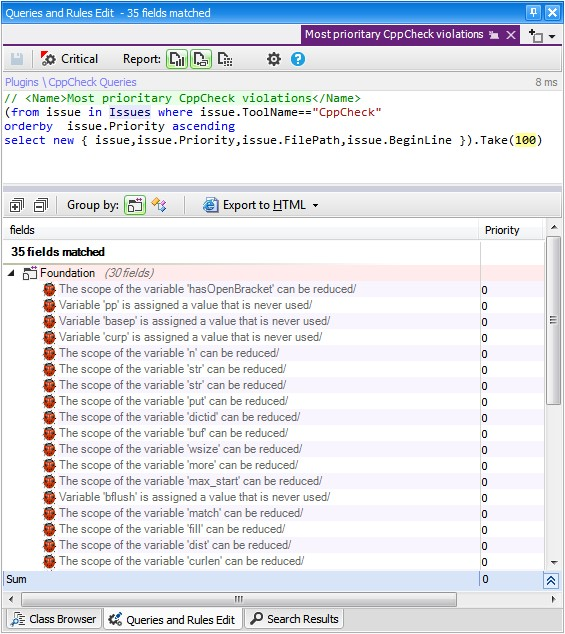Pin the Queries and Rules Edit panel
The height and width of the screenshot is (634, 565).
pyautogui.click(x=533, y=13)
